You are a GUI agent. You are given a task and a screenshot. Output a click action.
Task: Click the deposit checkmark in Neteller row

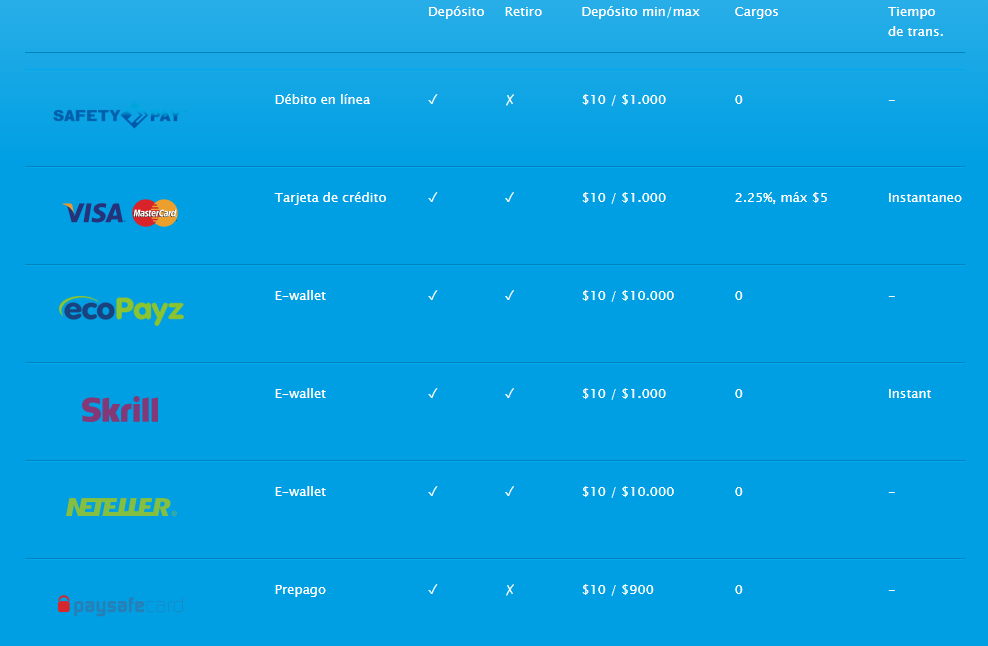[x=433, y=491]
